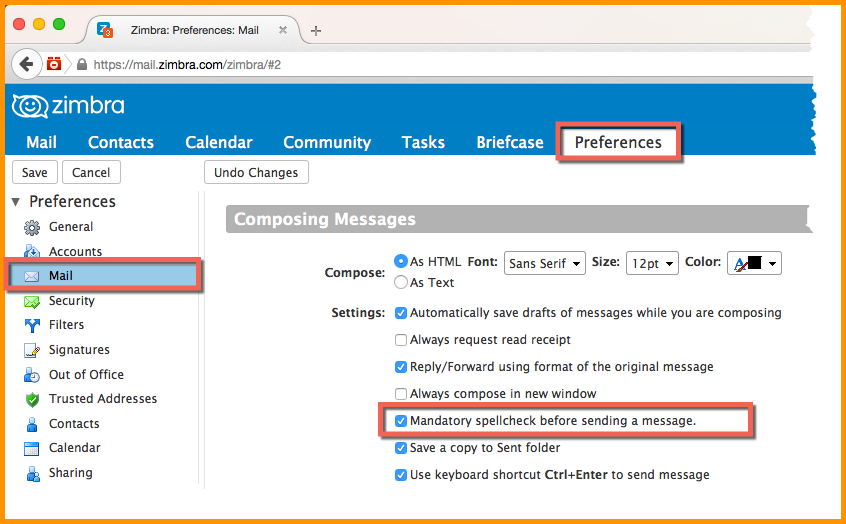Switch to the Tasks tab
This screenshot has width=846, height=524.
pos(423,142)
